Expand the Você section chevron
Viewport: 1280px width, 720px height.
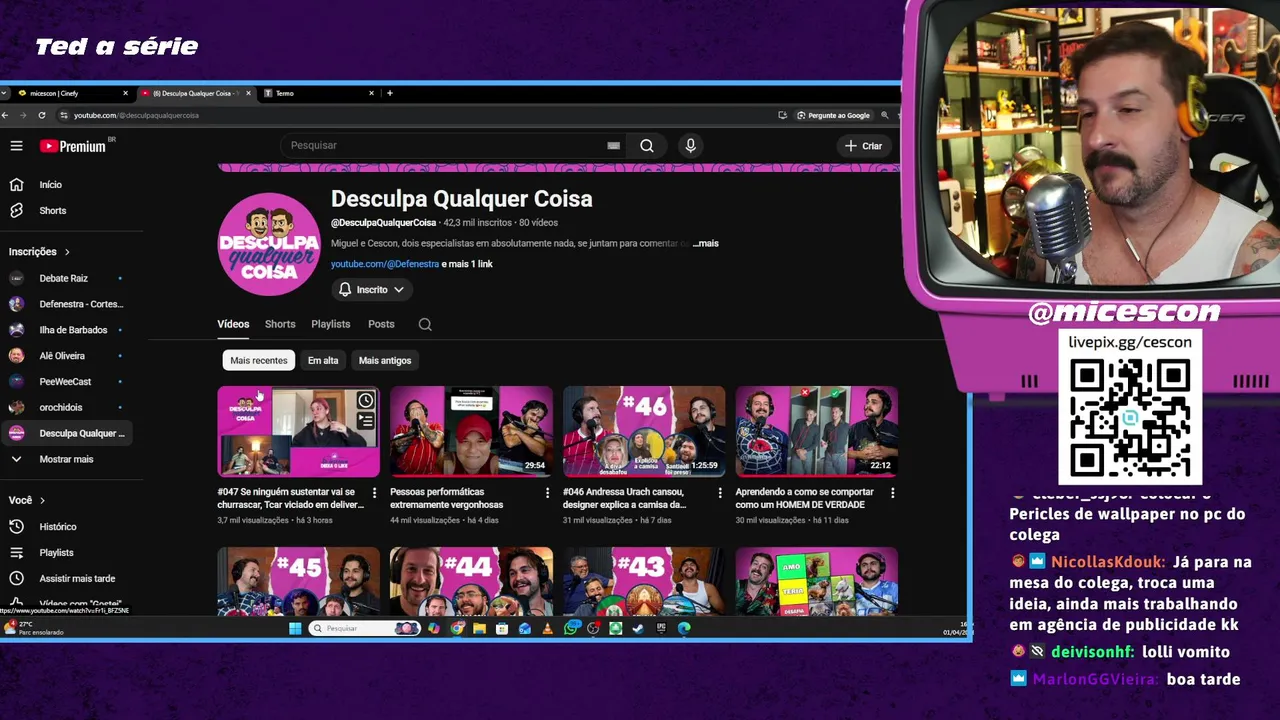click(42, 500)
